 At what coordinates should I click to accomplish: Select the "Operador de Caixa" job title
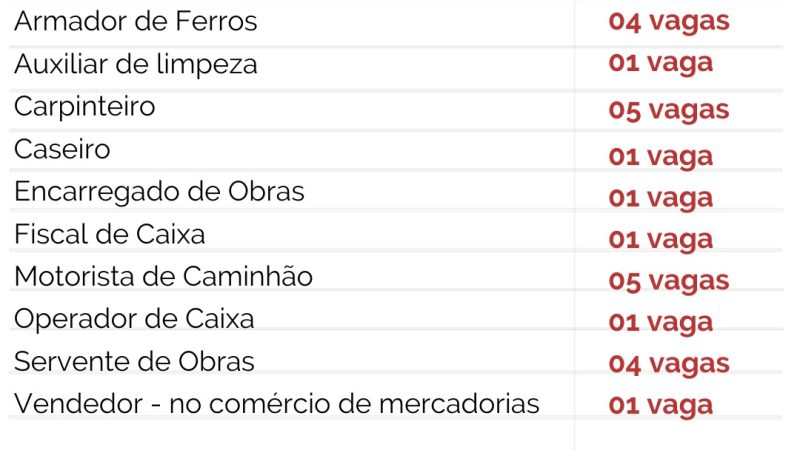click(134, 320)
